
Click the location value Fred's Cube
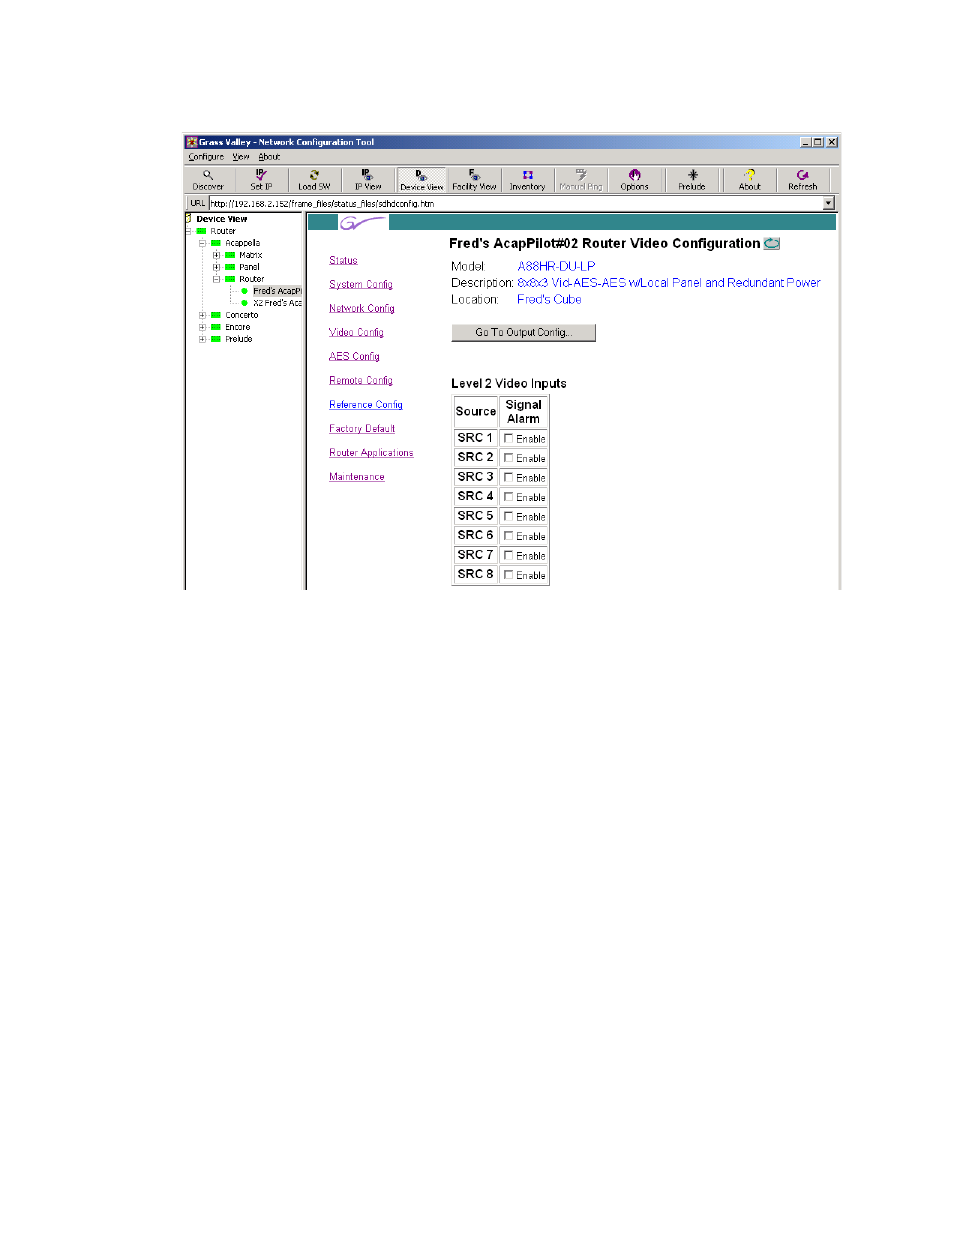tap(549, 299)
